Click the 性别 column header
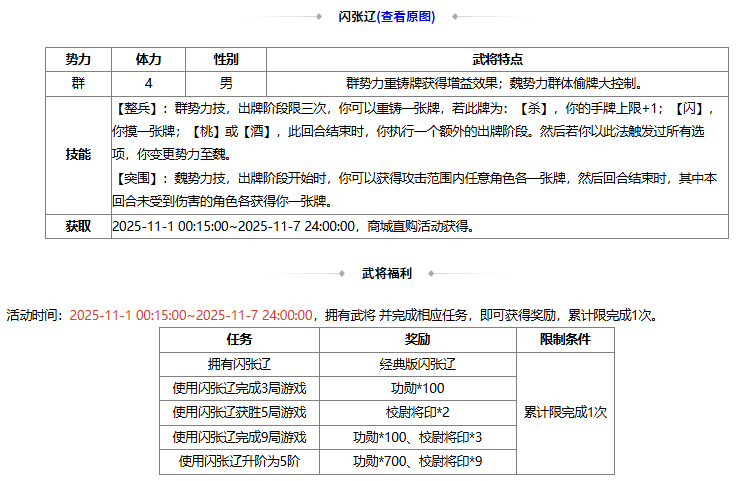 (226, 59)
